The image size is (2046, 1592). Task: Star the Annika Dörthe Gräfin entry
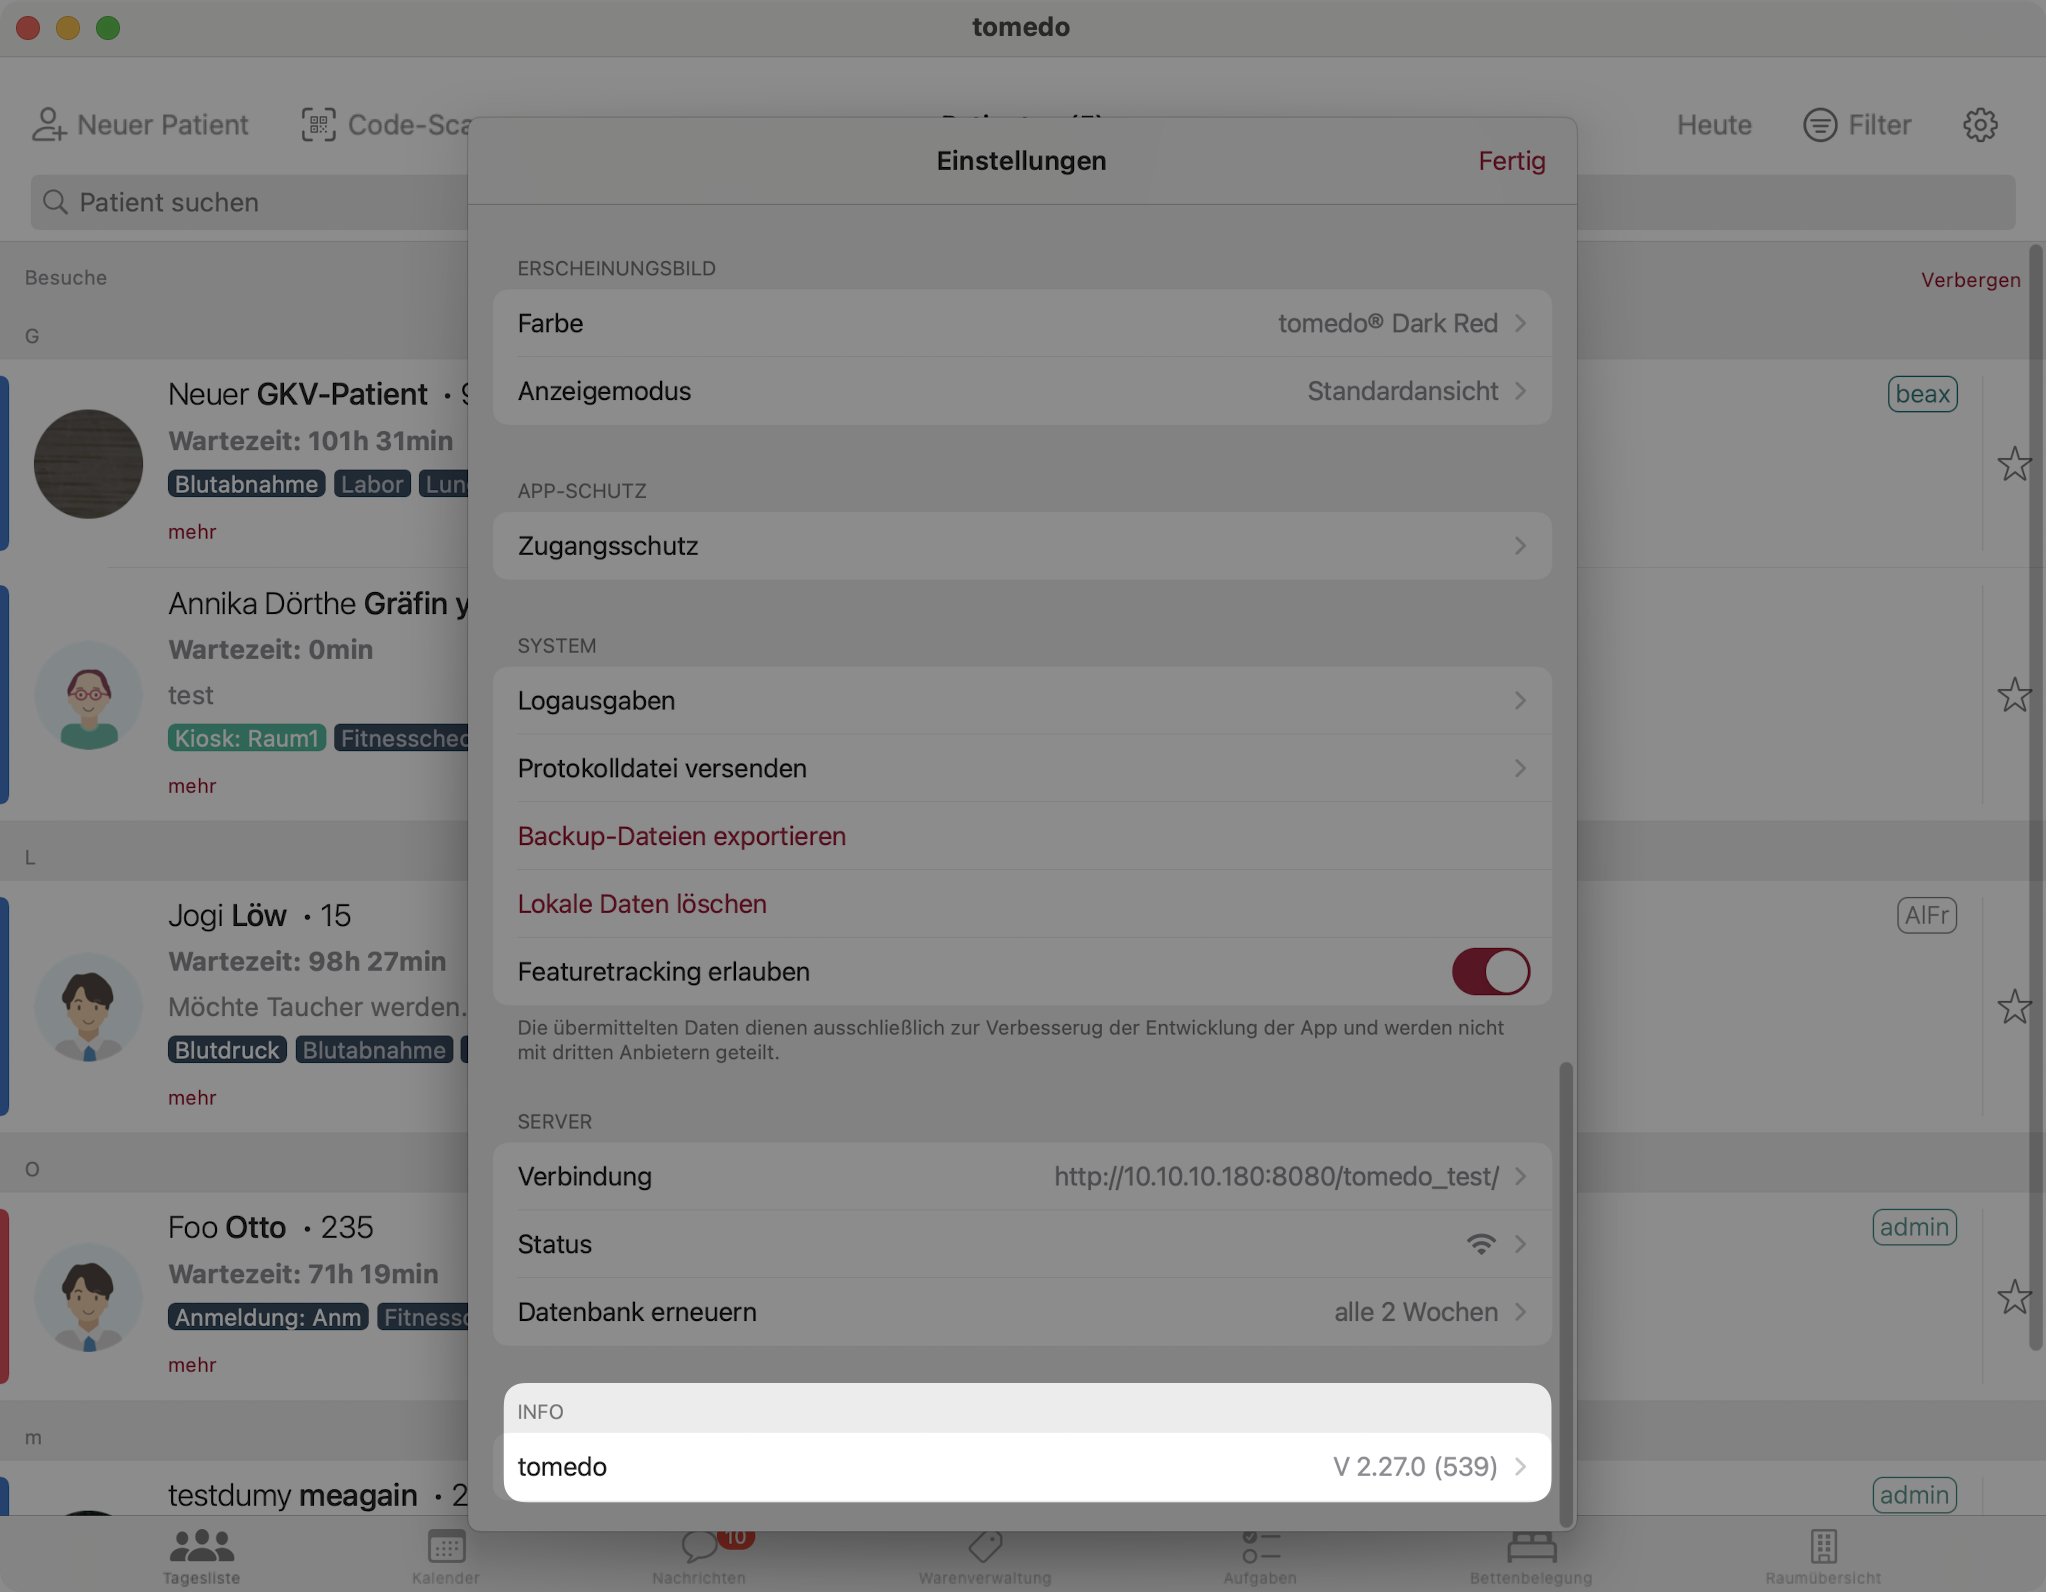pos(2014,694)
